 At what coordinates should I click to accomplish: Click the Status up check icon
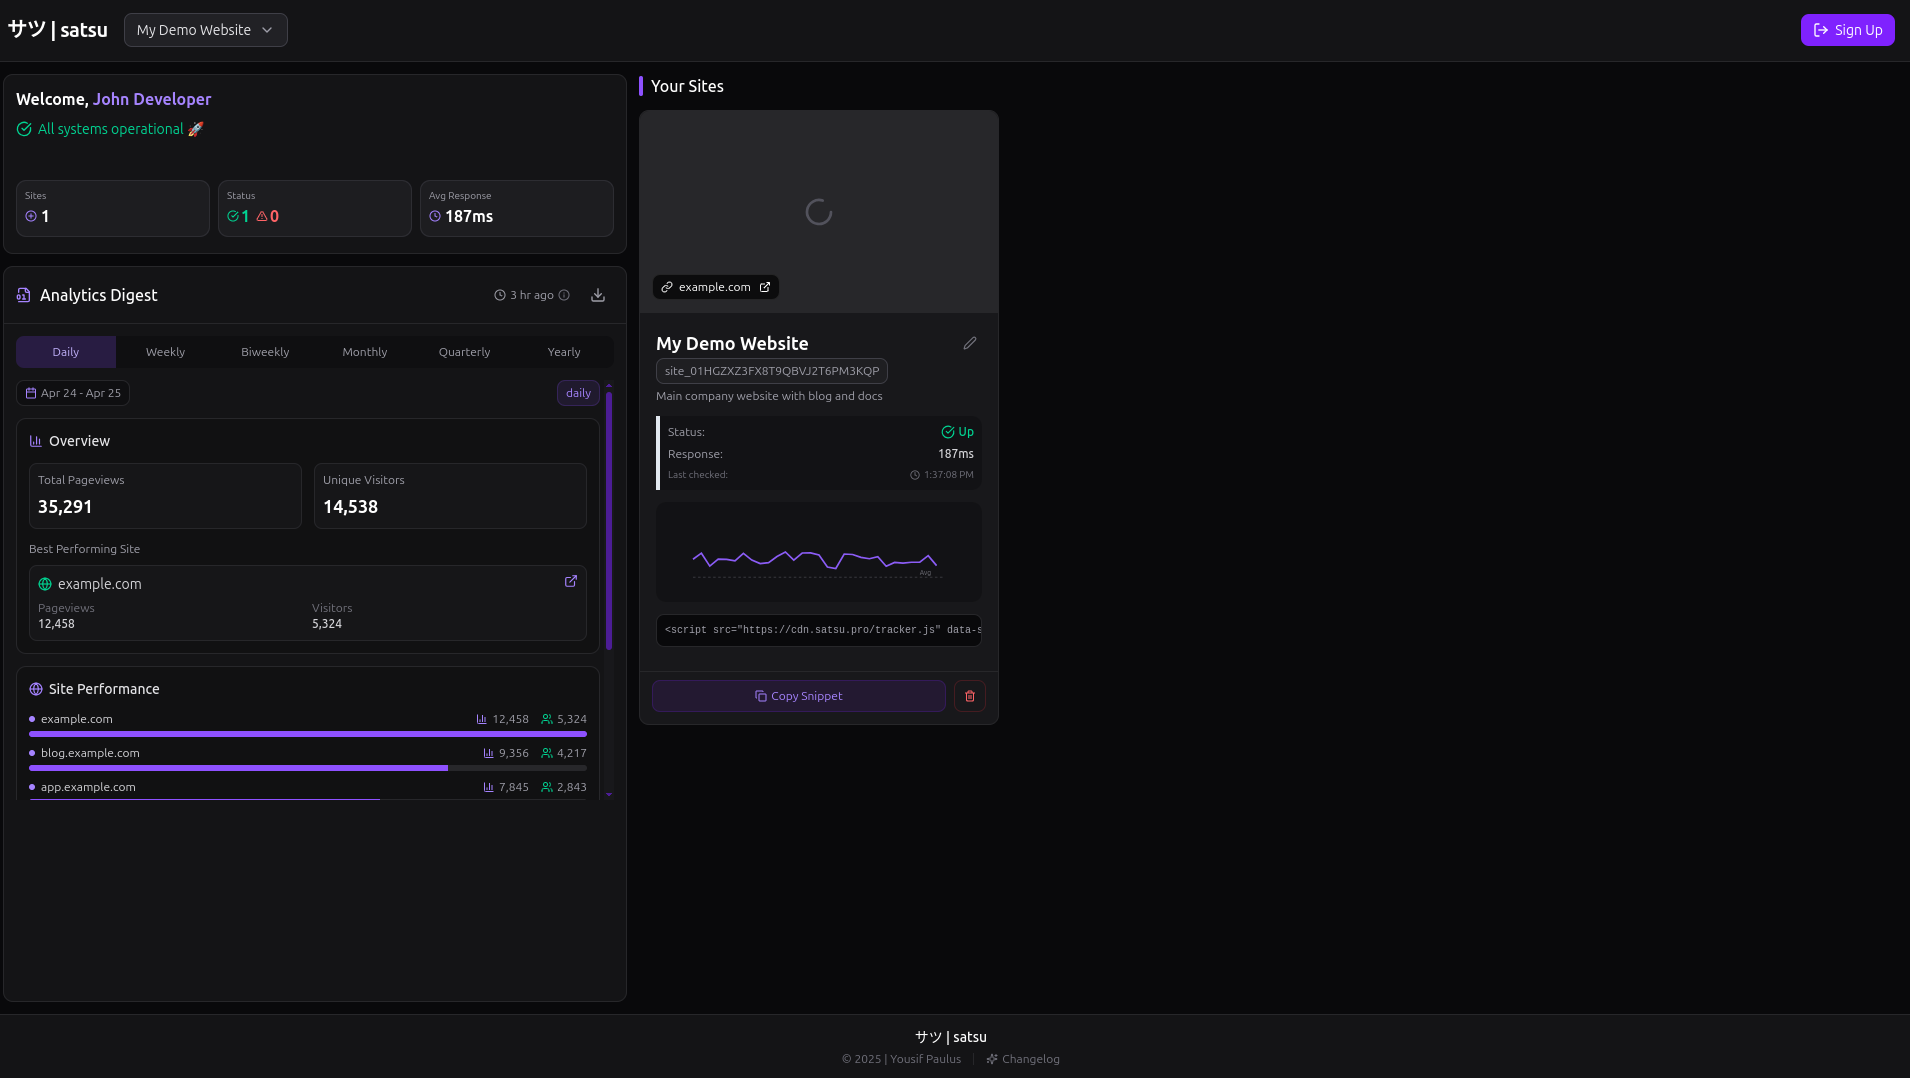tap(233, 216)
